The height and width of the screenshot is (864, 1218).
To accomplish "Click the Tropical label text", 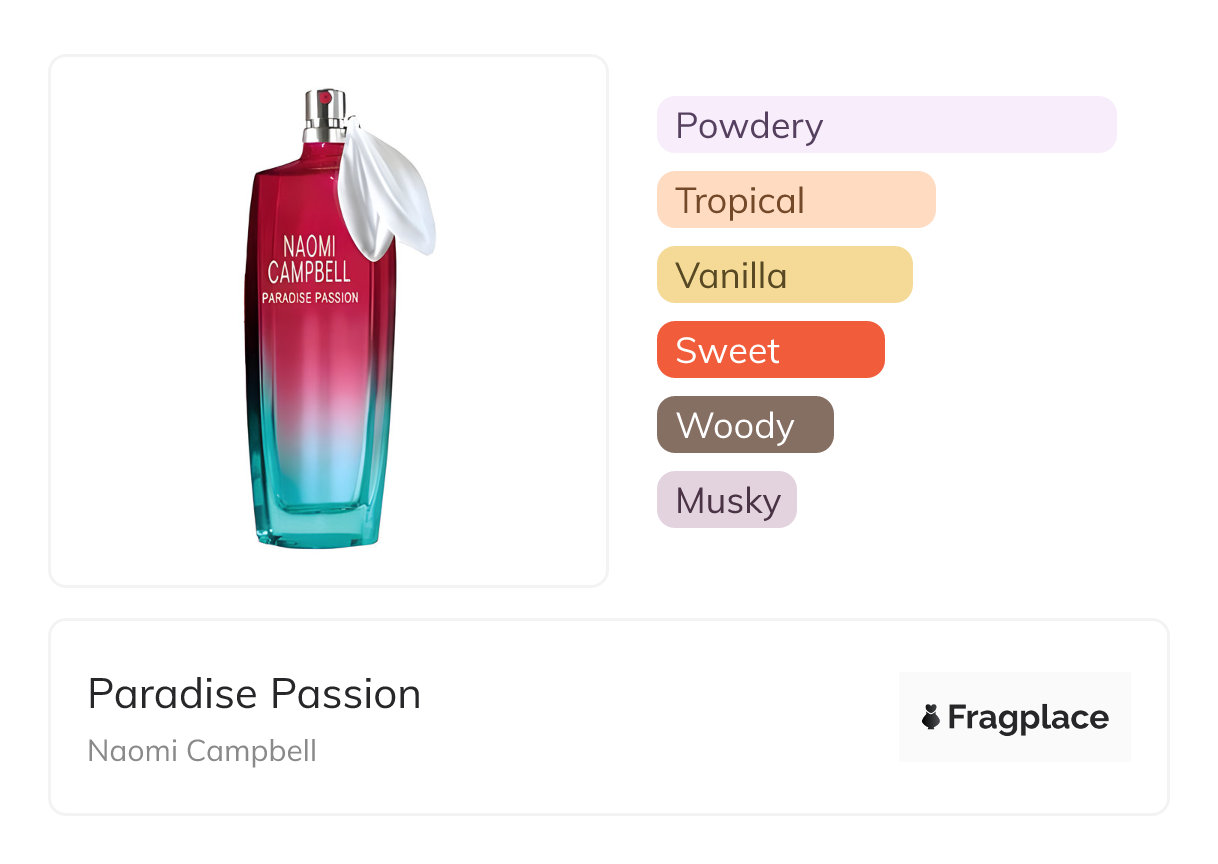I will pyautogui.click(x=740, y=200).
